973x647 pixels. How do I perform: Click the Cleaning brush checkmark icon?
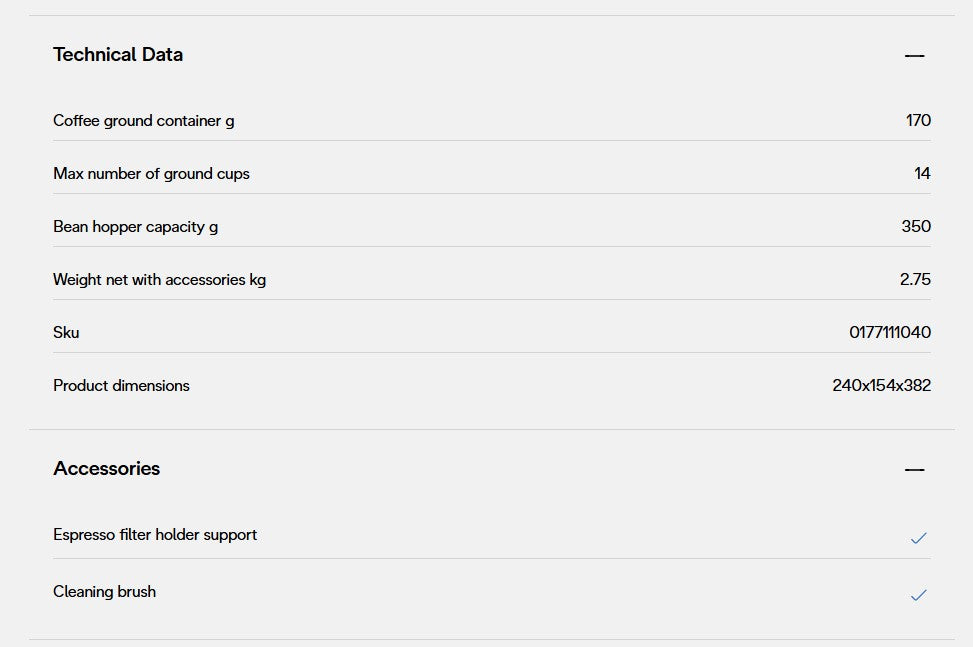click(918, 595)
